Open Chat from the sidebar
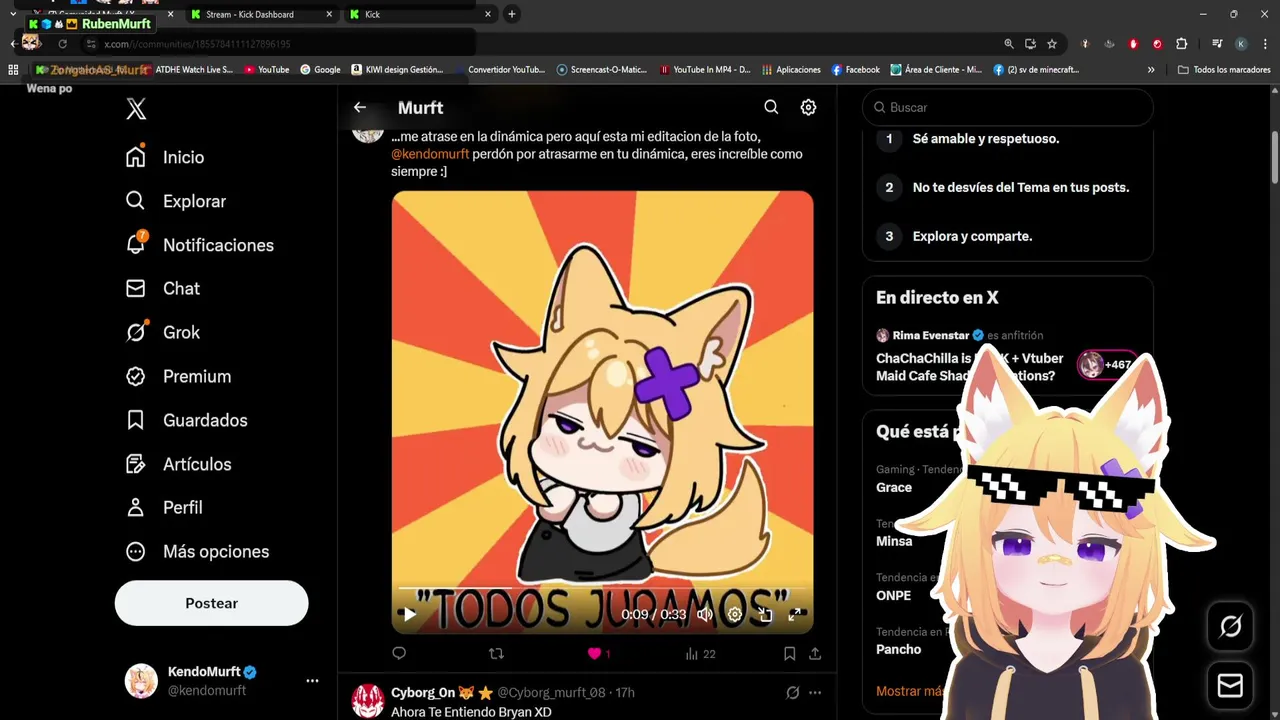 point(163,288)
